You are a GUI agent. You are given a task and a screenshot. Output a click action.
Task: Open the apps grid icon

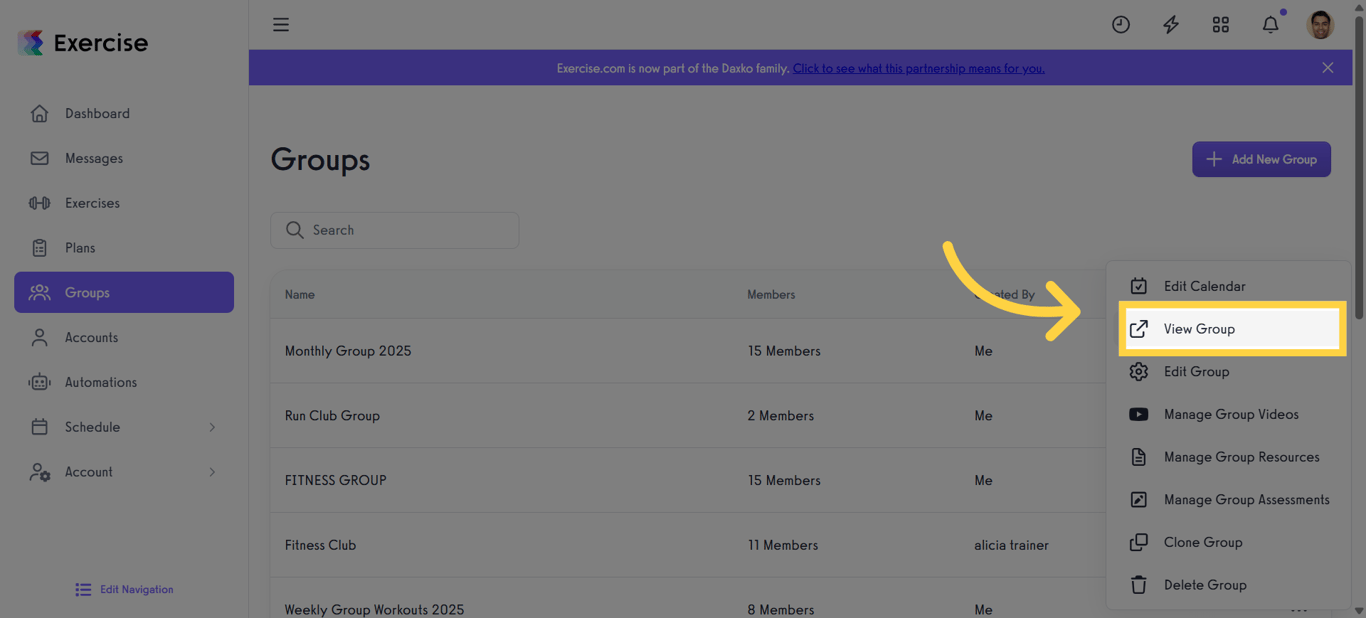(1221, 25)
